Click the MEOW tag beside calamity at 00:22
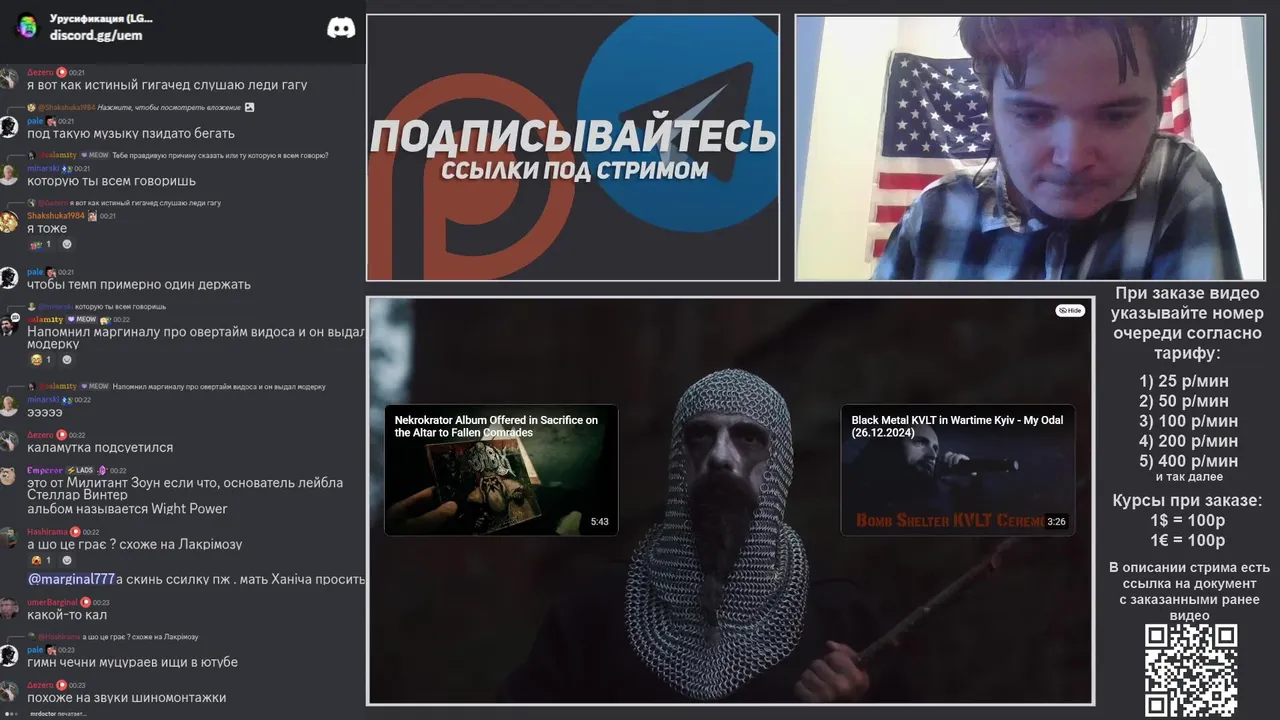Screen dimensions: 1280x720 pyautogui.click(x=81, y=319)
